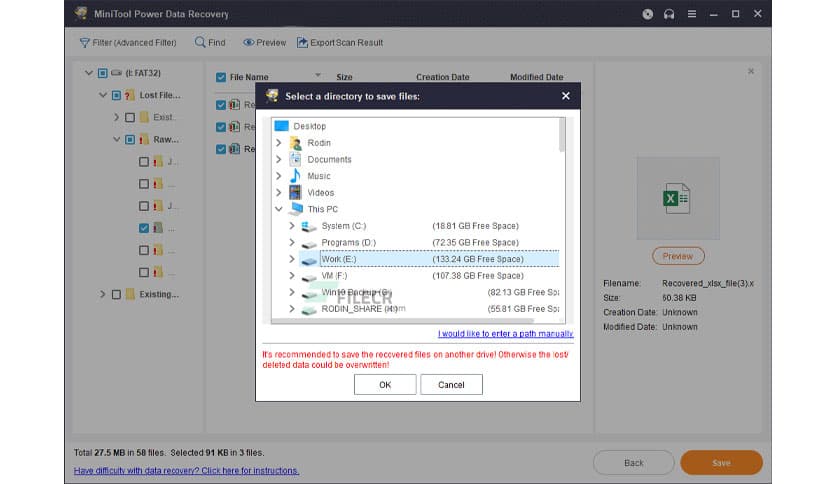Expand the Work (E:) drive

click(292, 259)
